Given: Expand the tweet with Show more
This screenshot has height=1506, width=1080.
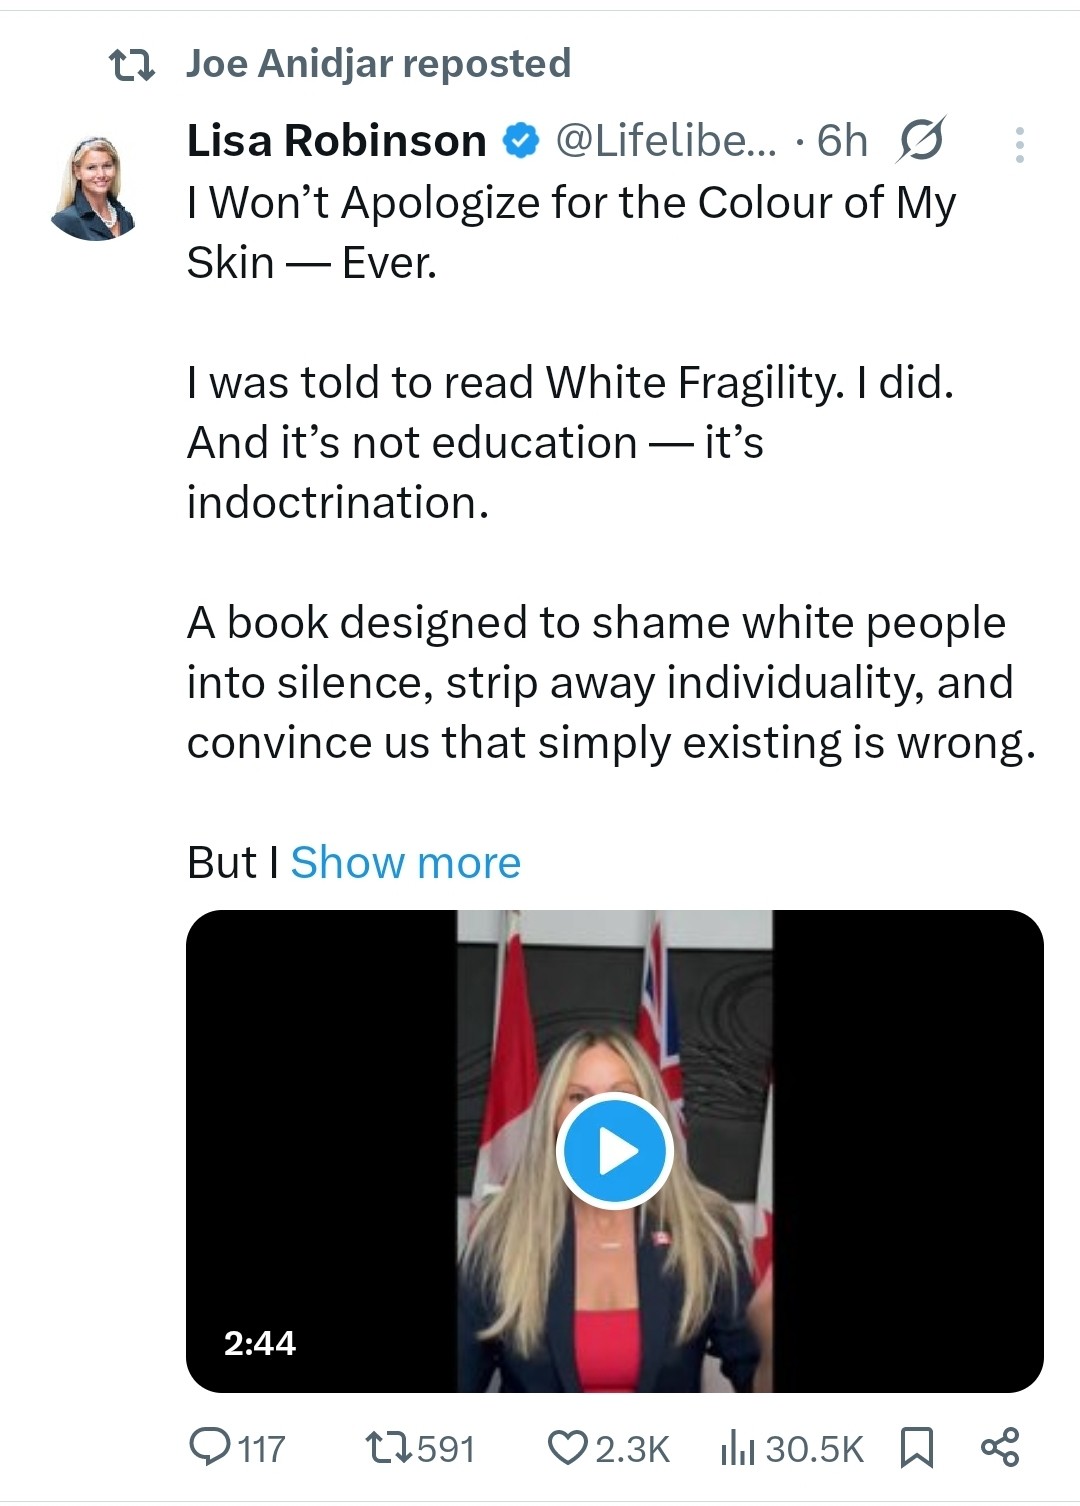Looking at the screenshot, I should [405, 862].
